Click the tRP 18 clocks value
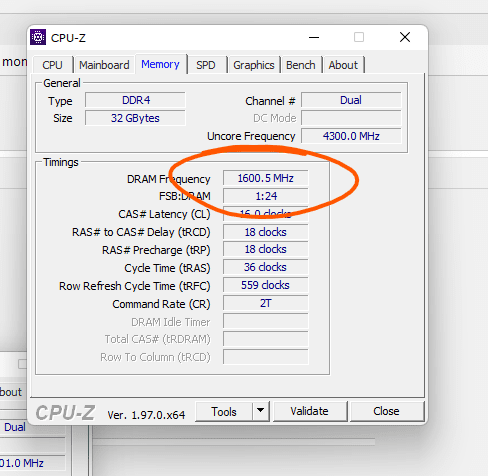This screenshot has height=476, width=488. click(266, 249)
